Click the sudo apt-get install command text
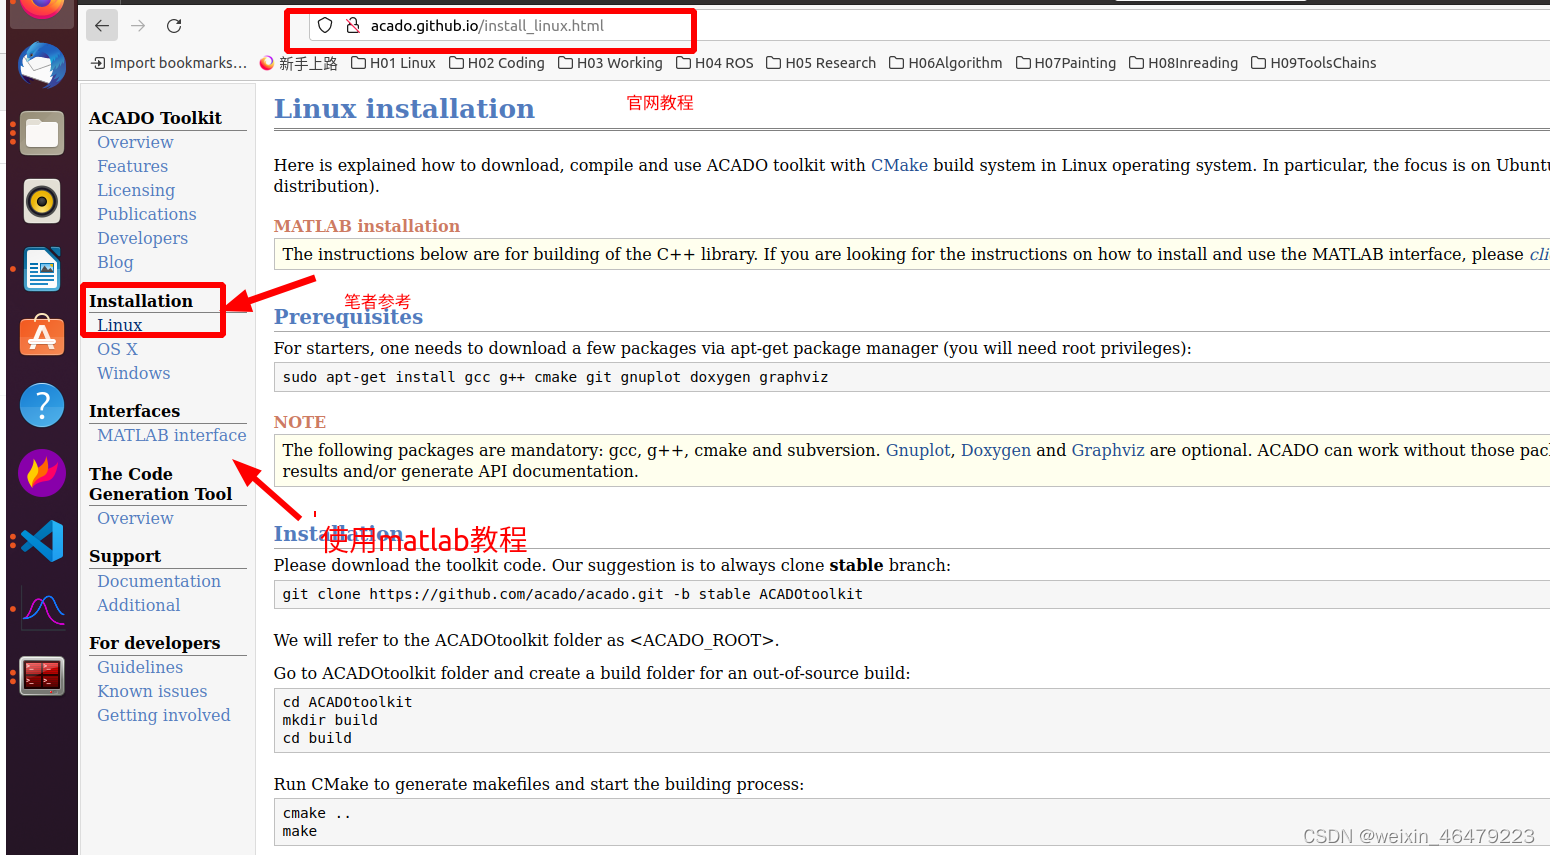 click(555, 377)
